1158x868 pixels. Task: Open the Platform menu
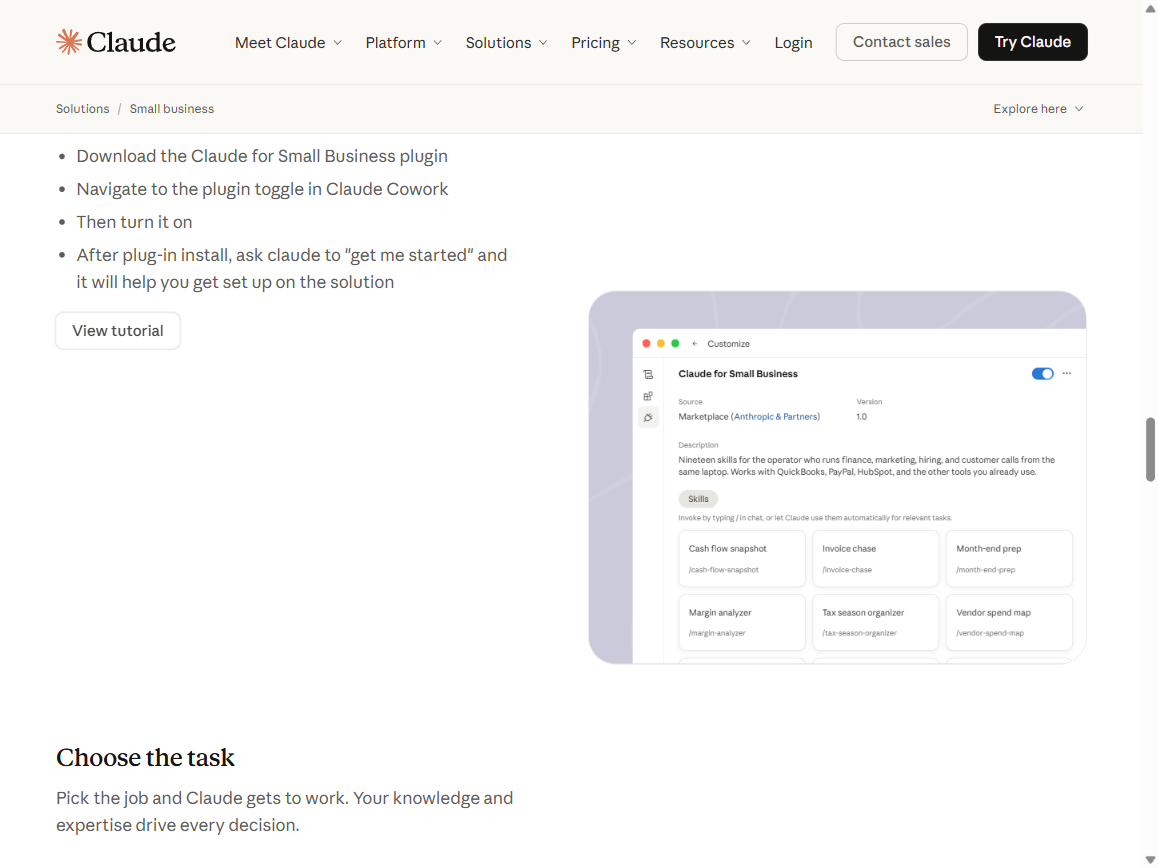[403, 43]
